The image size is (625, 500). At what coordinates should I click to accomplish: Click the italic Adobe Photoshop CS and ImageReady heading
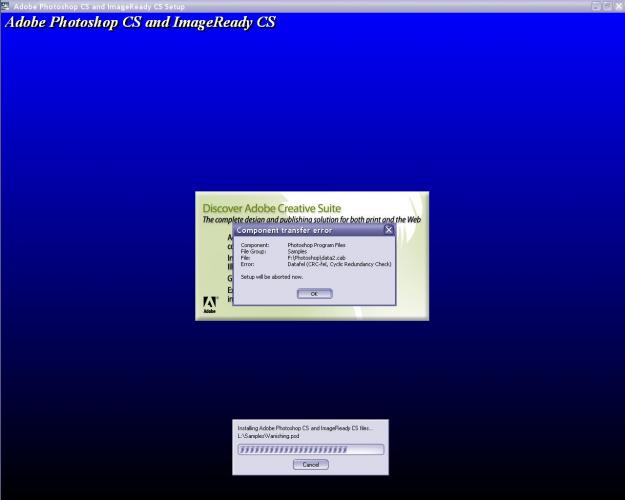point(141,22)
